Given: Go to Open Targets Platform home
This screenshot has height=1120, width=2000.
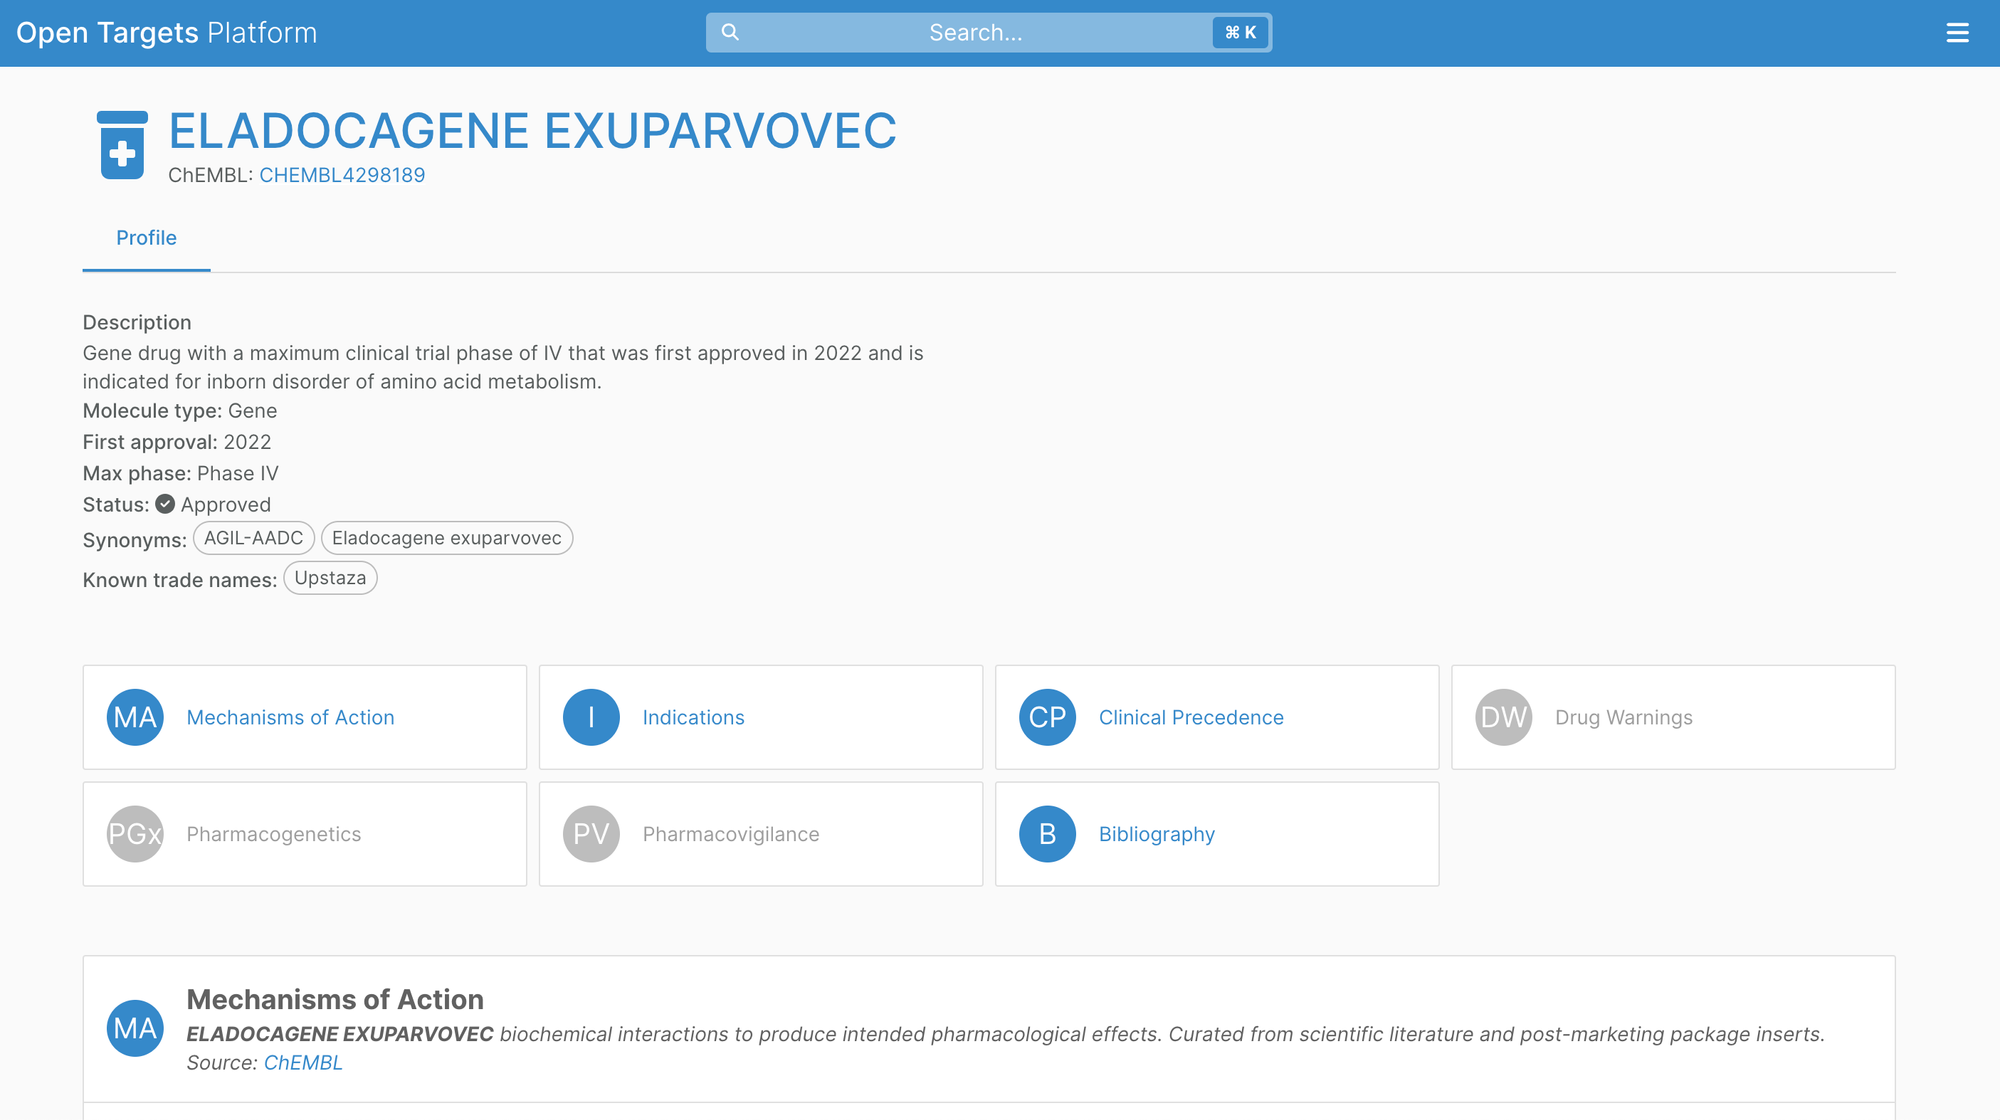Looking at the screenshot, I should pos(166,33).
